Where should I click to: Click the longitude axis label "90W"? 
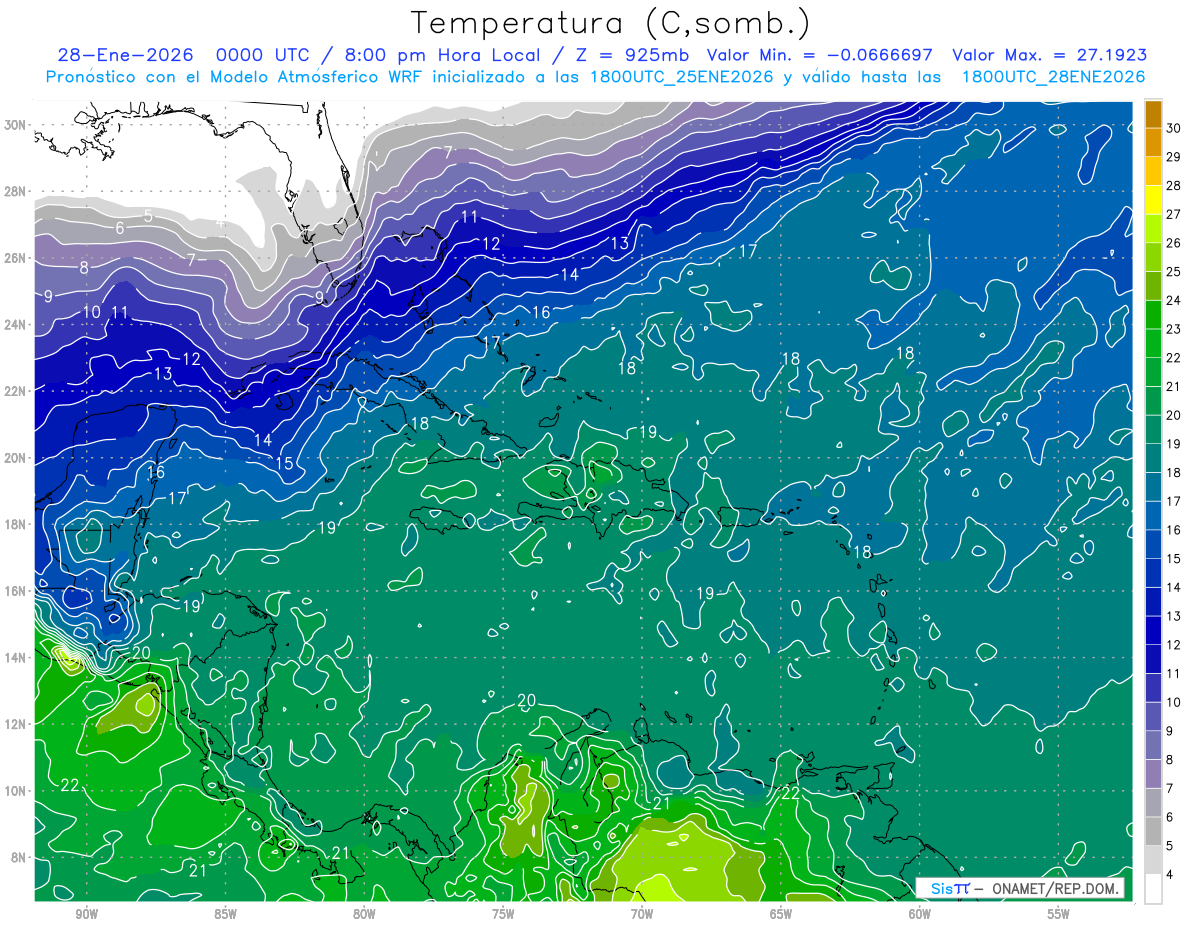click(86, 915)
